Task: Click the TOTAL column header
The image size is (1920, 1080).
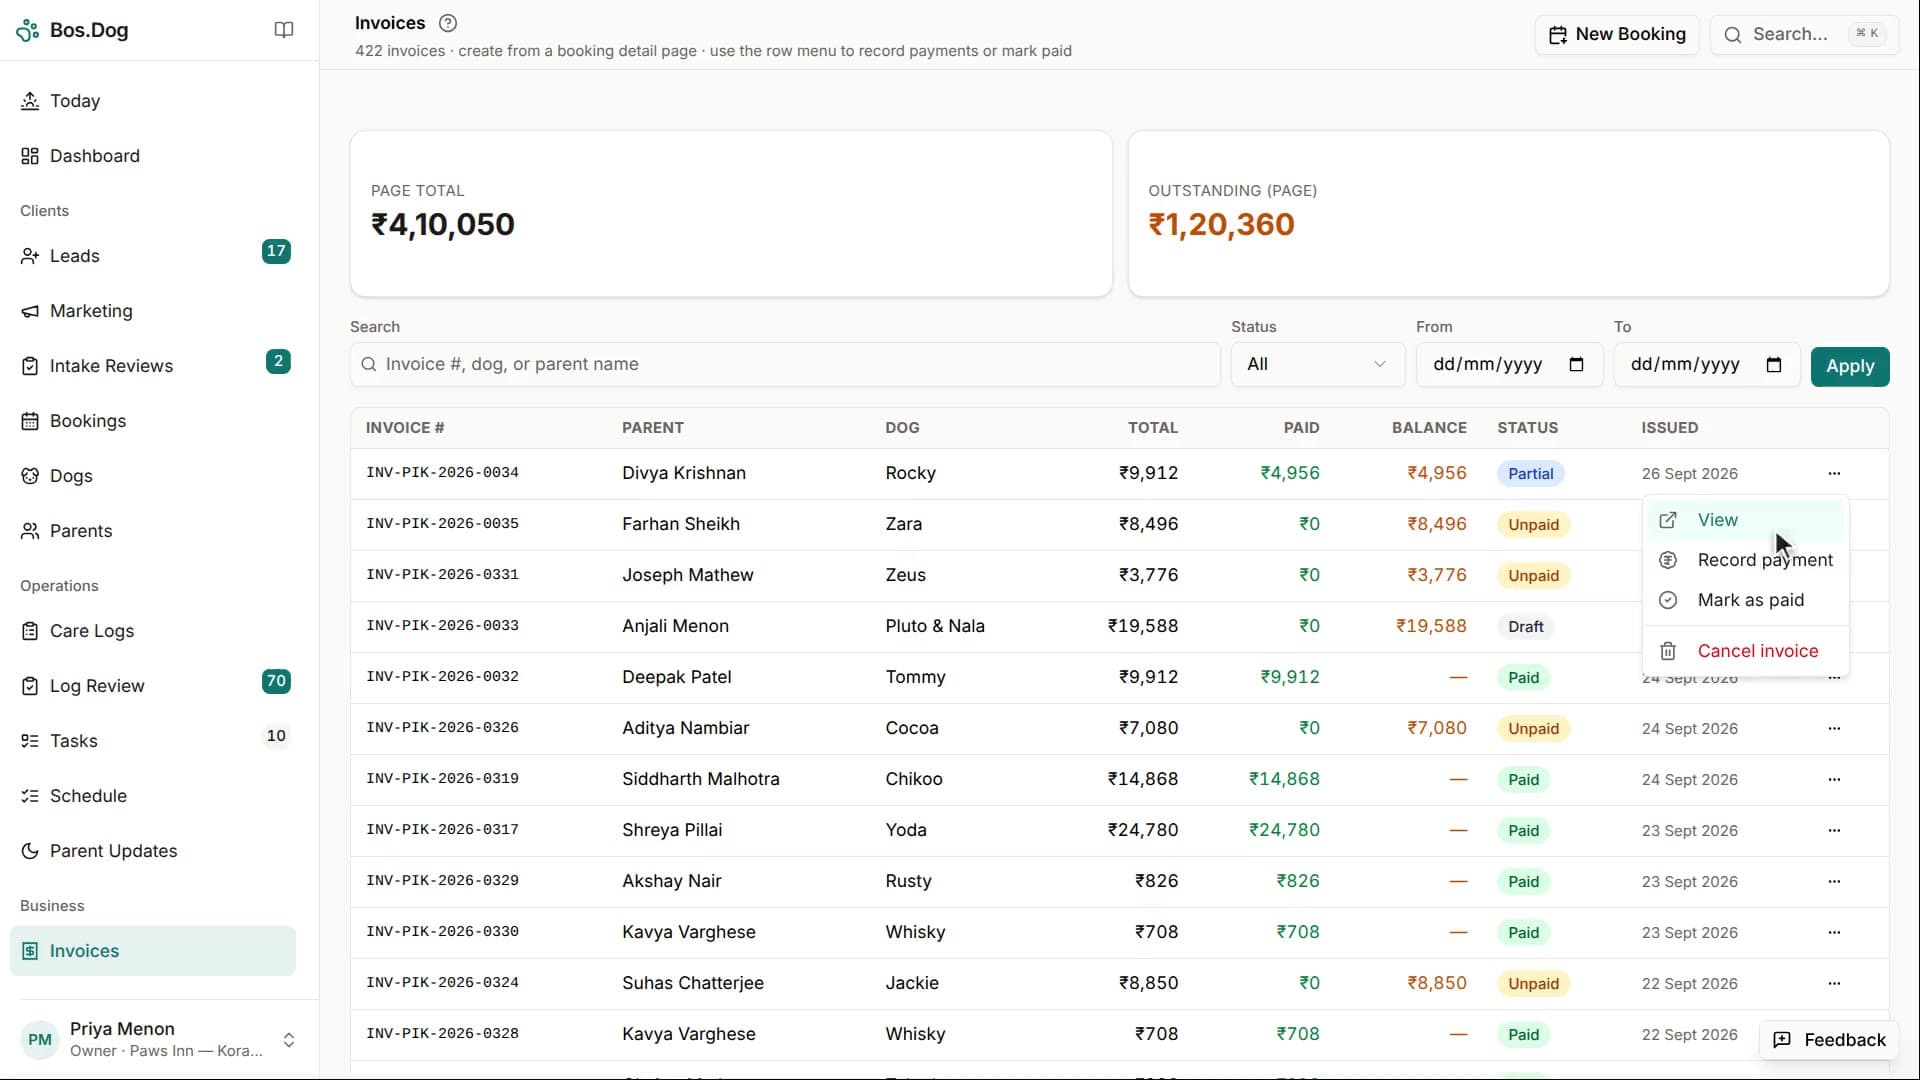Action: click(1153, 428)
